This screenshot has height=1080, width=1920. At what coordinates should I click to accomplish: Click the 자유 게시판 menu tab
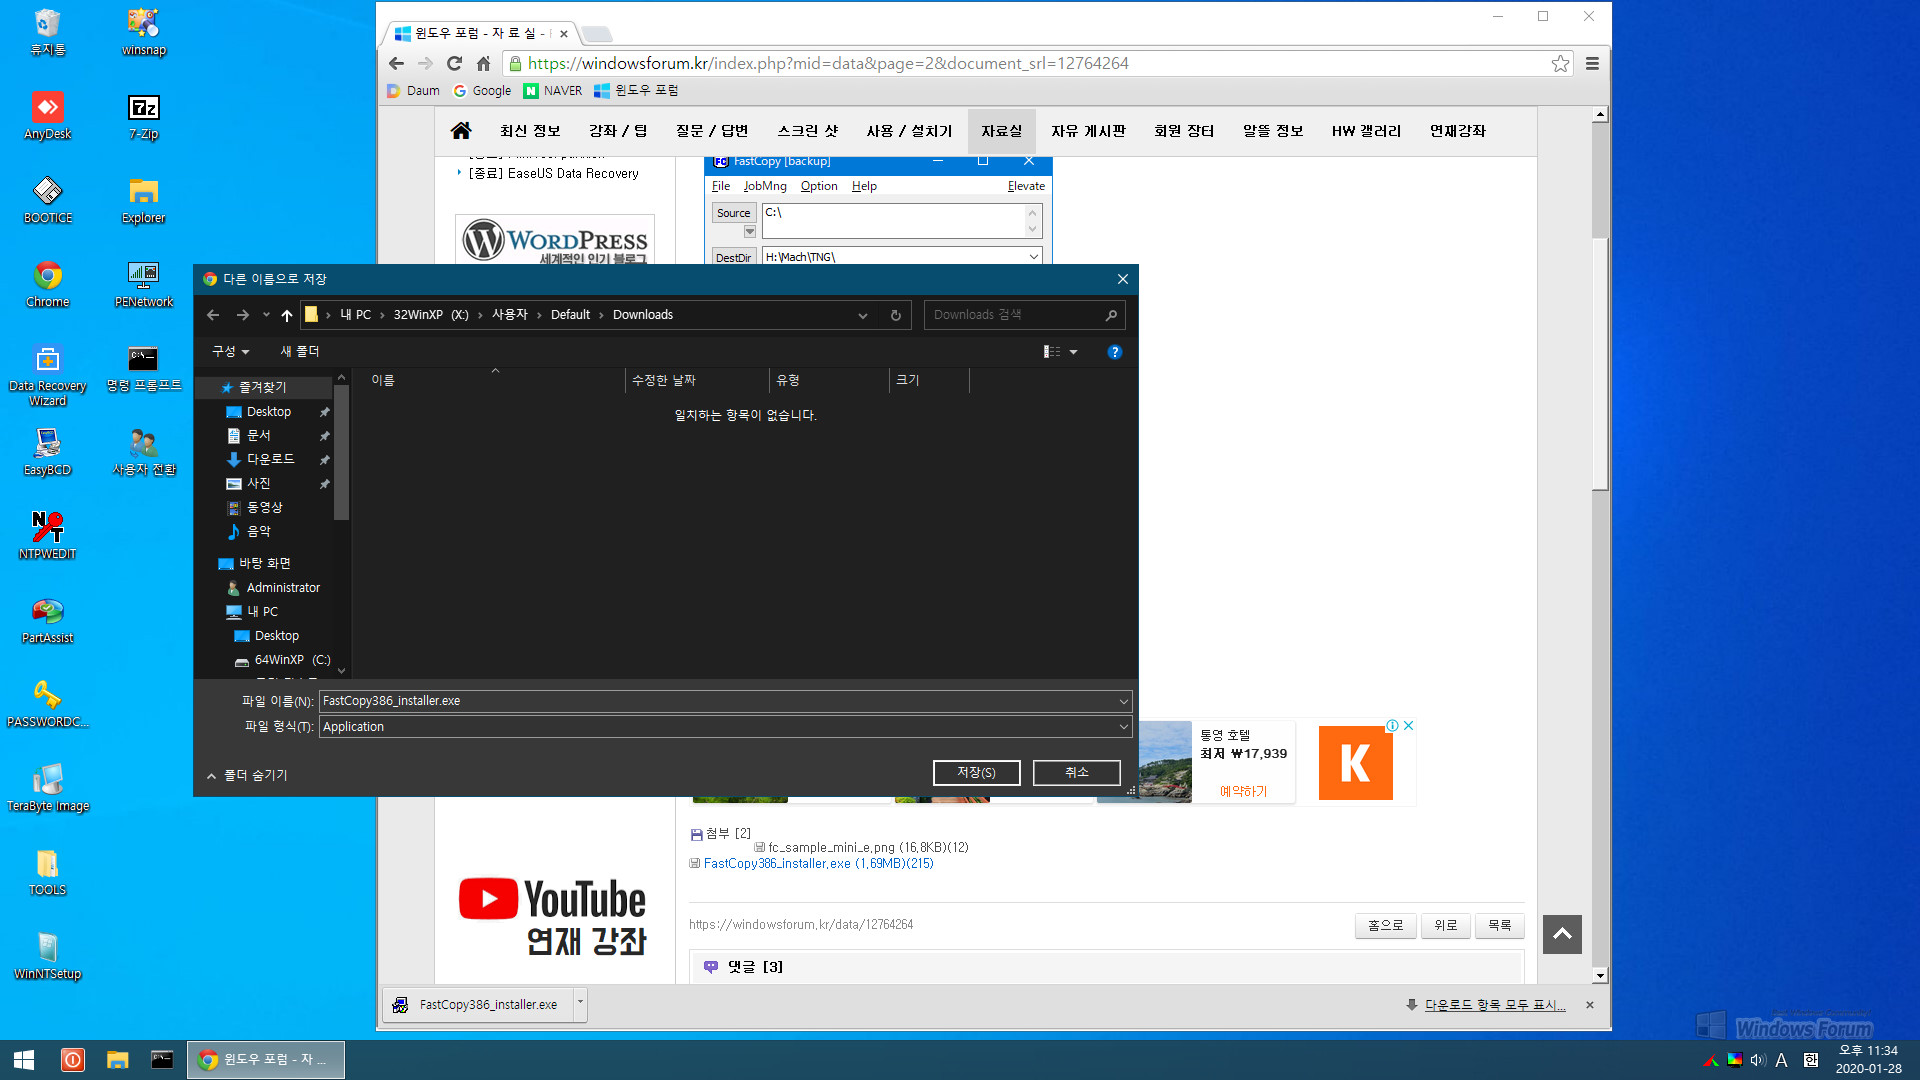click(x=1088, y=131)
